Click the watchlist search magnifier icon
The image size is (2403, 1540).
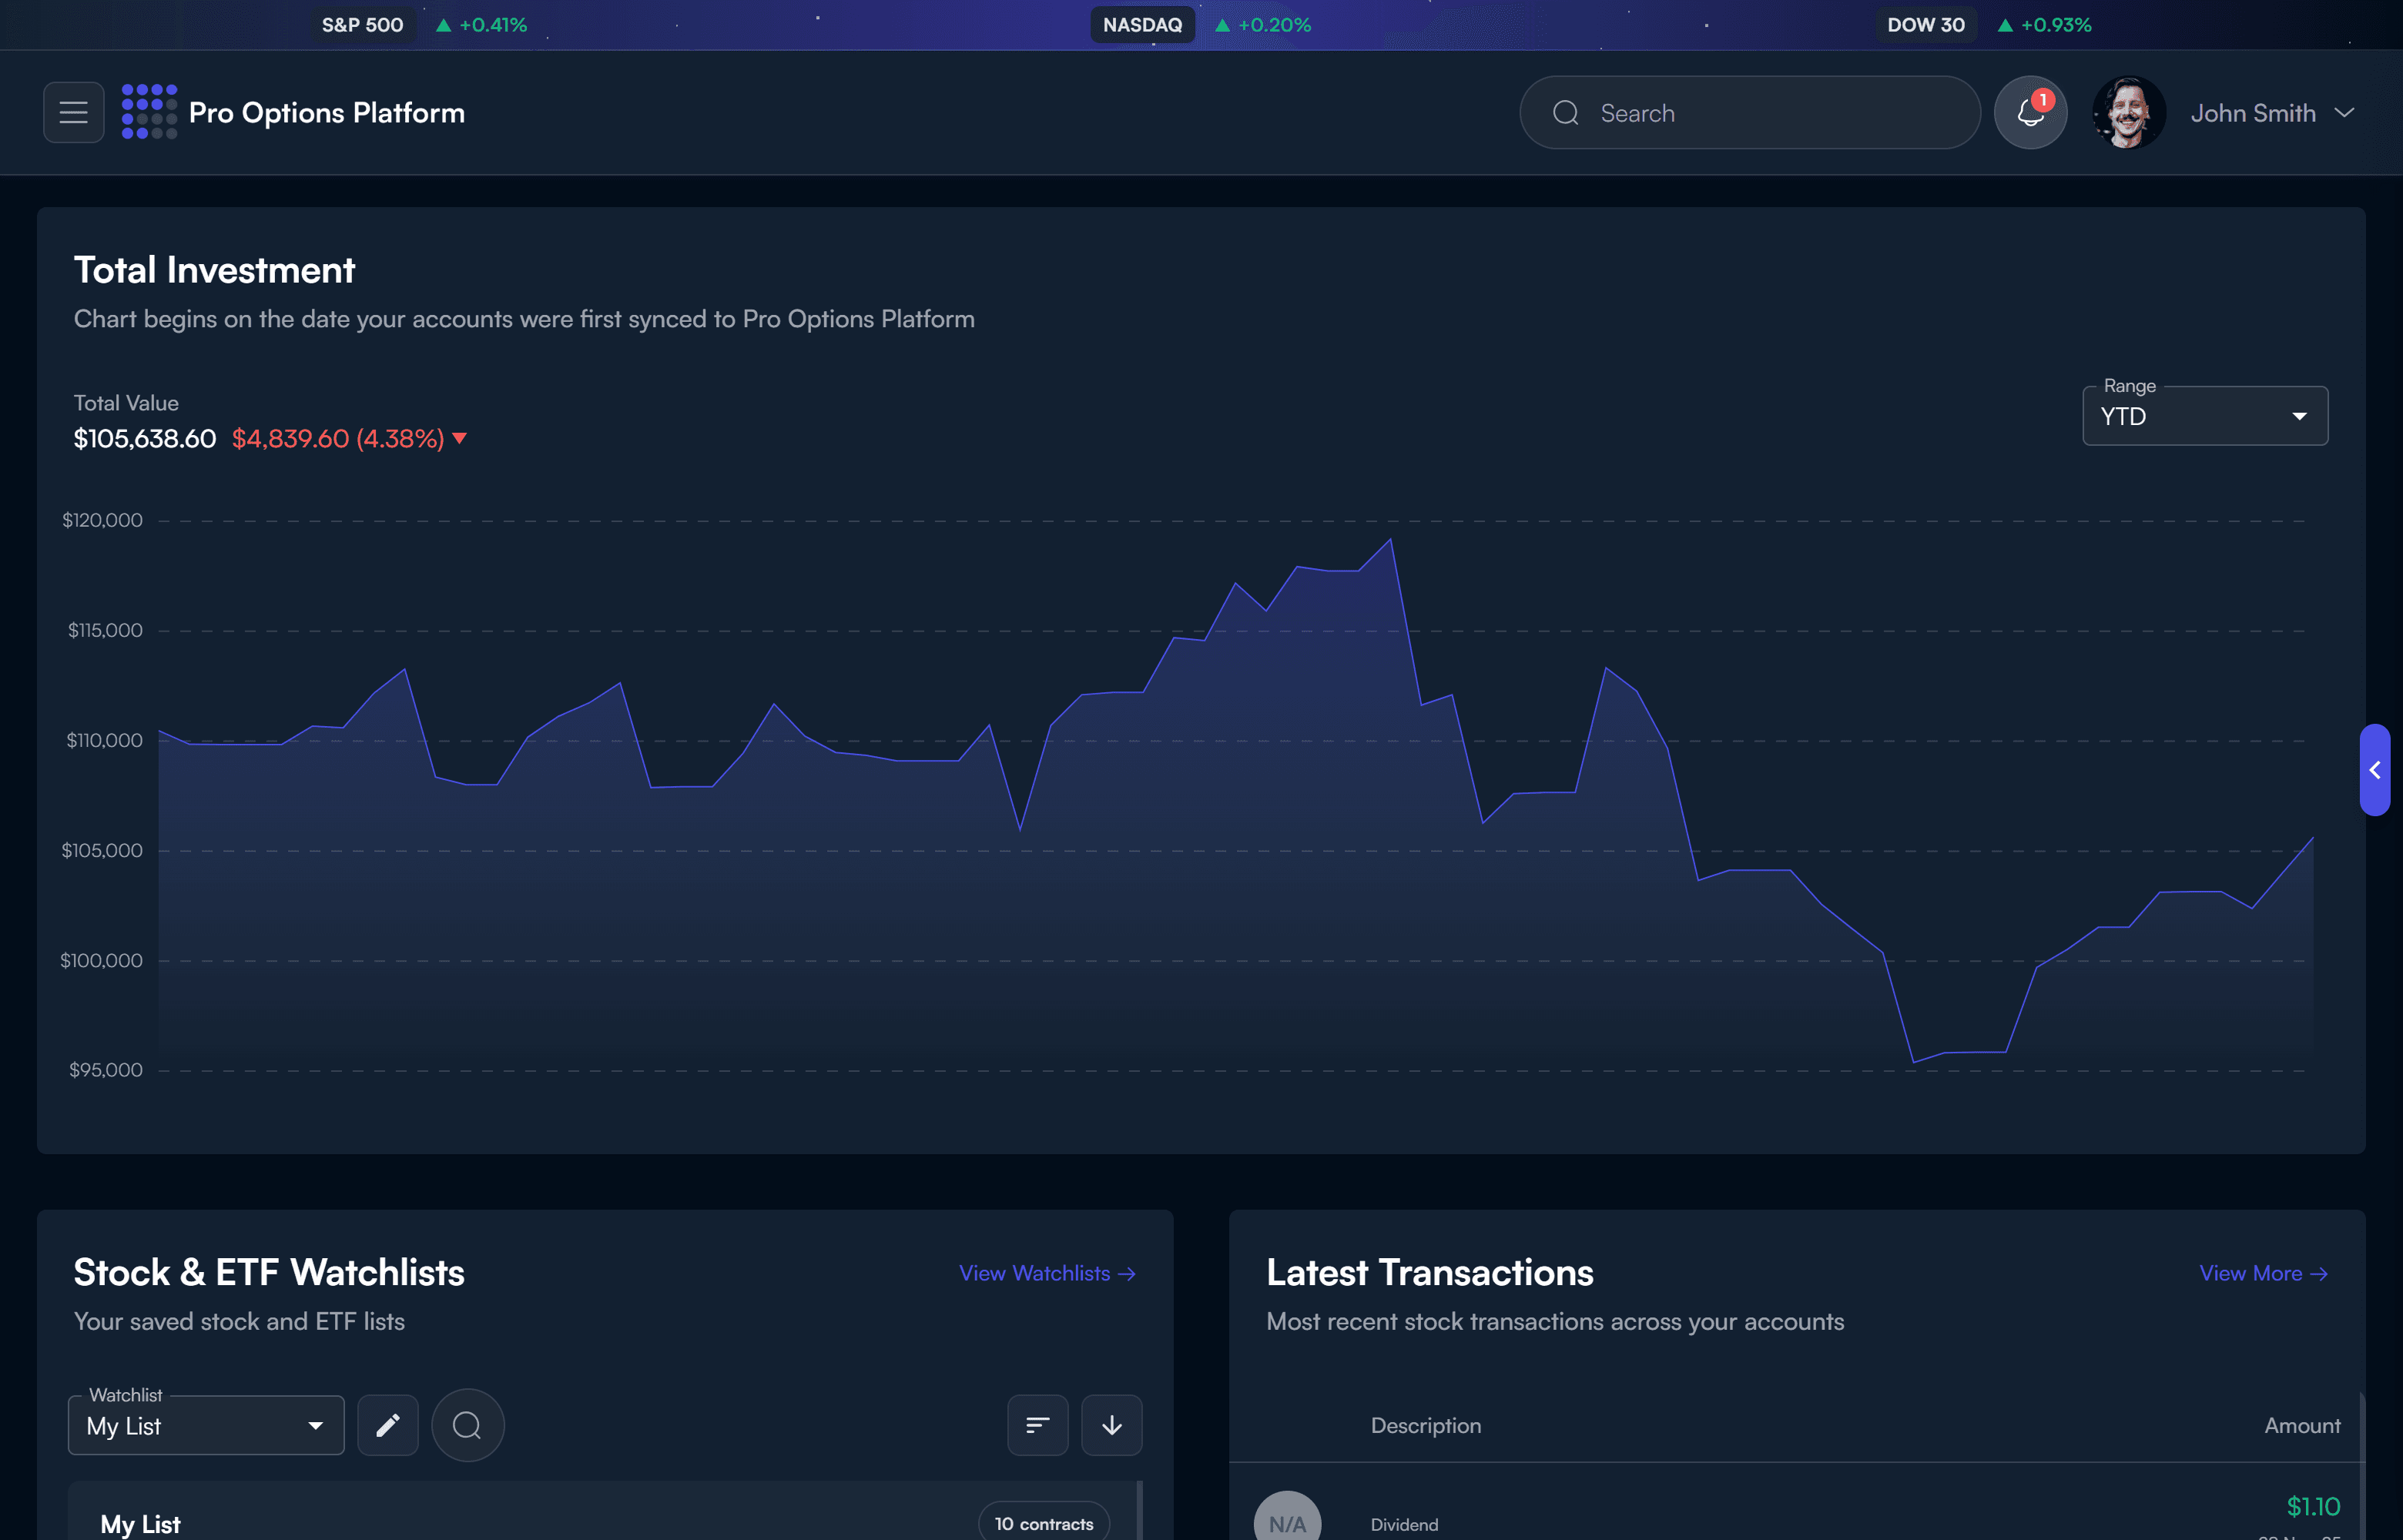tap(467, 1426)
